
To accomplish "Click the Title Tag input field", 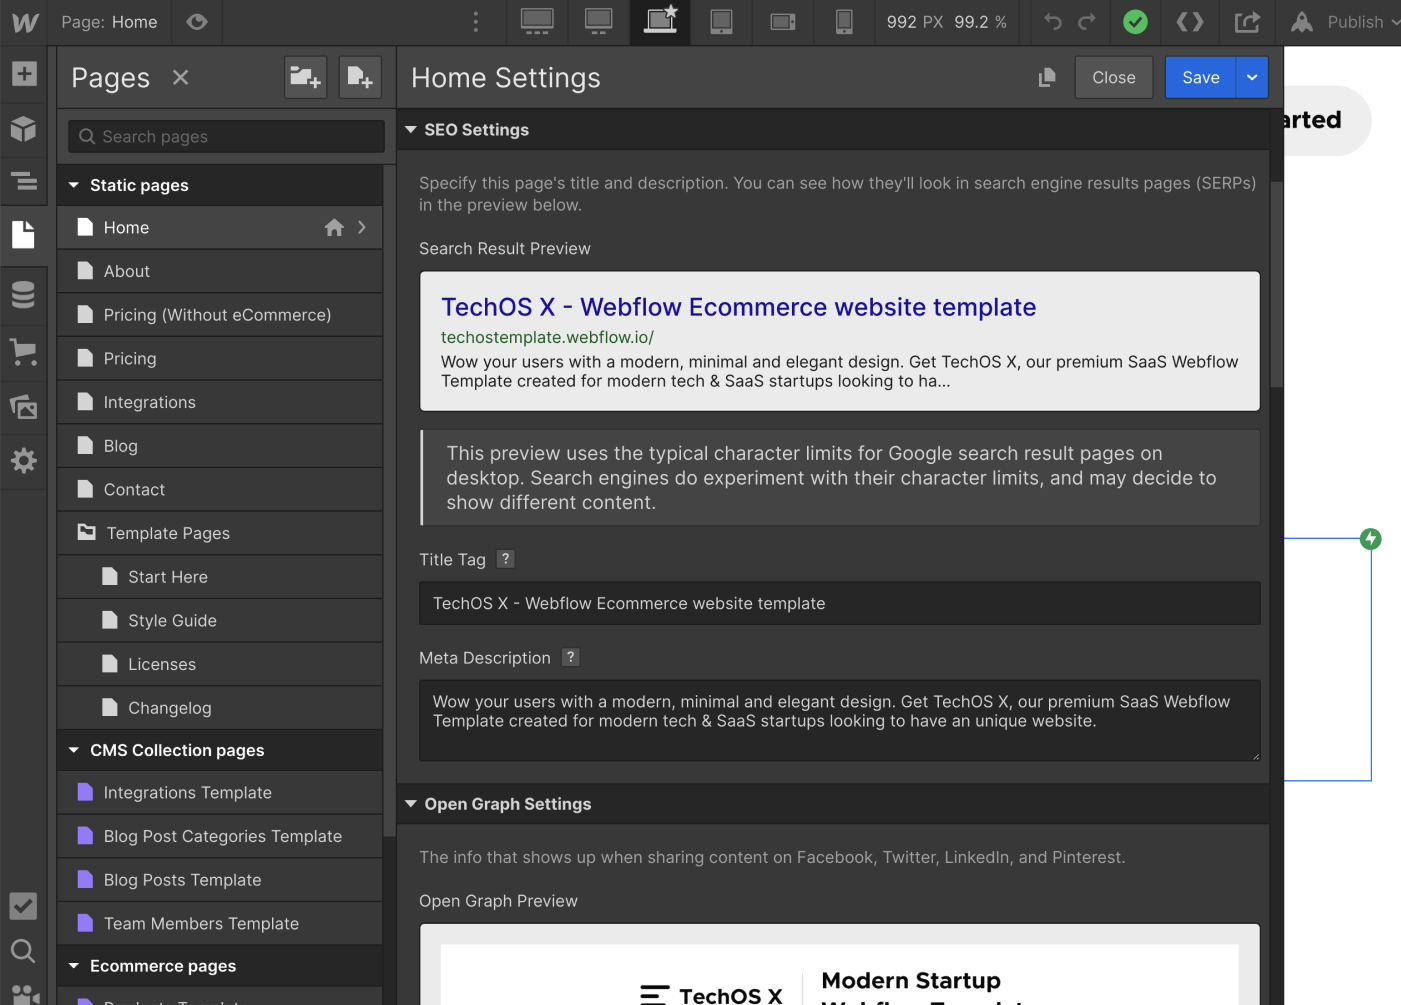I will 839,604.
